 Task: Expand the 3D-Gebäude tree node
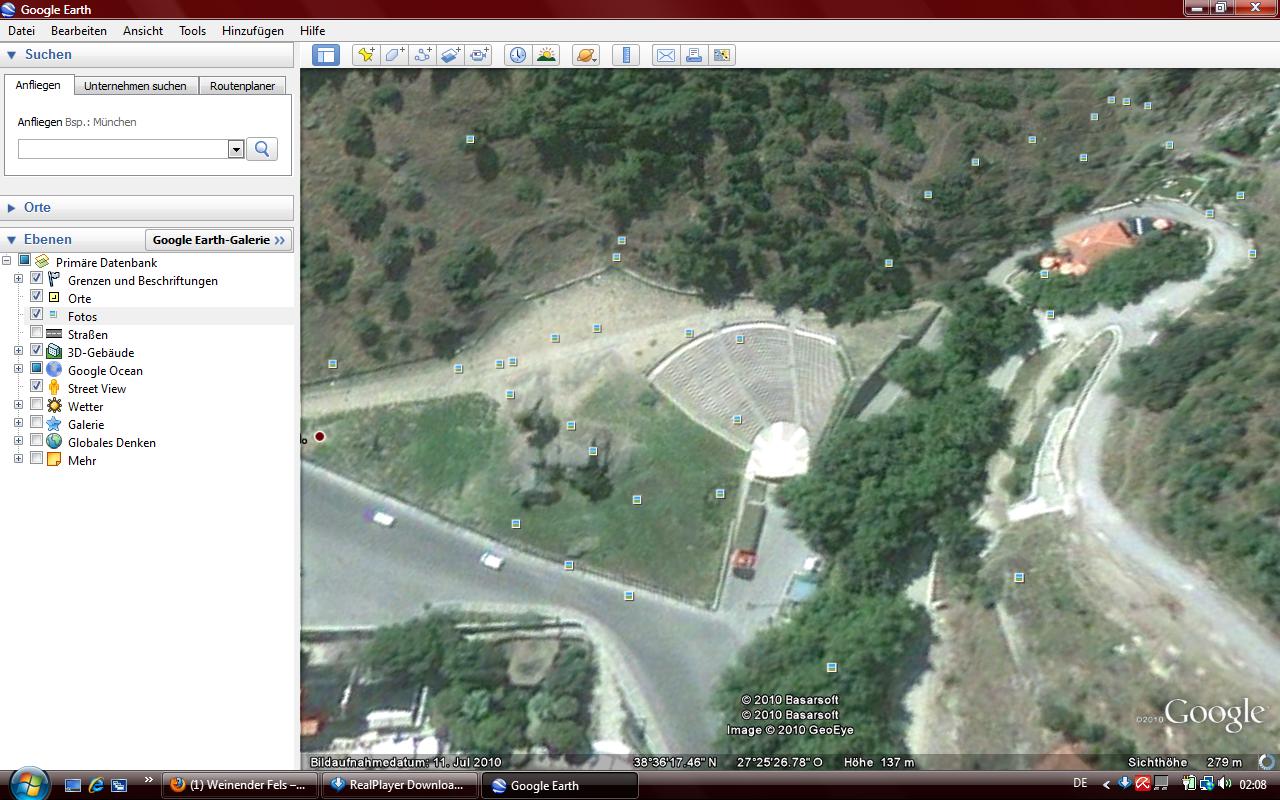pos(18,351)
